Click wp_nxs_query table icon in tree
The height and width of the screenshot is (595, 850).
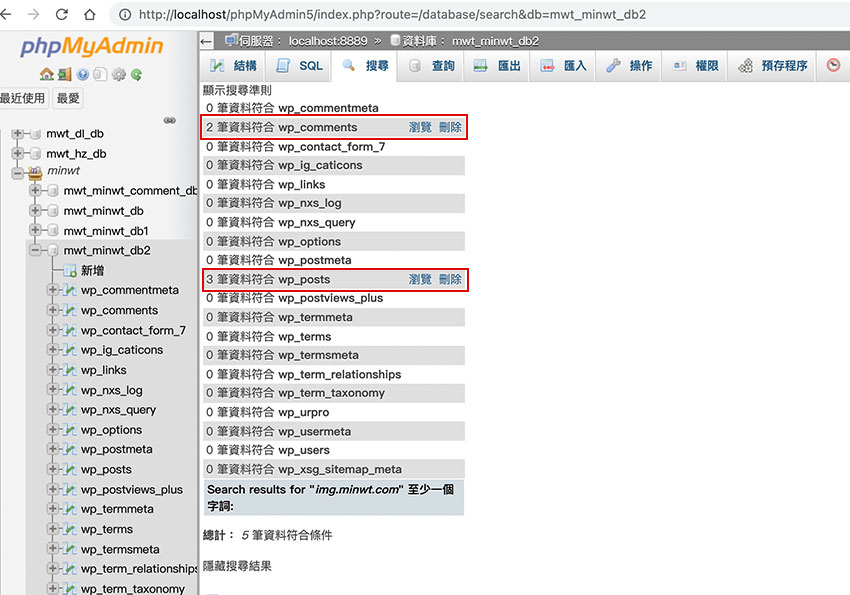(69, 410)
